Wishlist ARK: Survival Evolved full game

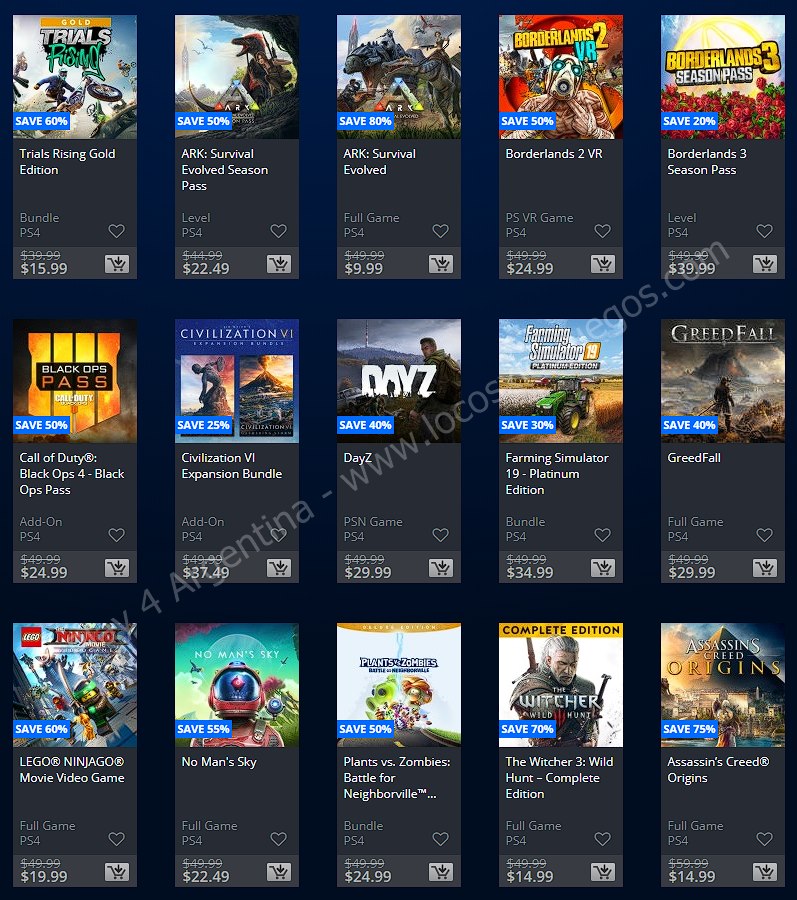[440, 231]
